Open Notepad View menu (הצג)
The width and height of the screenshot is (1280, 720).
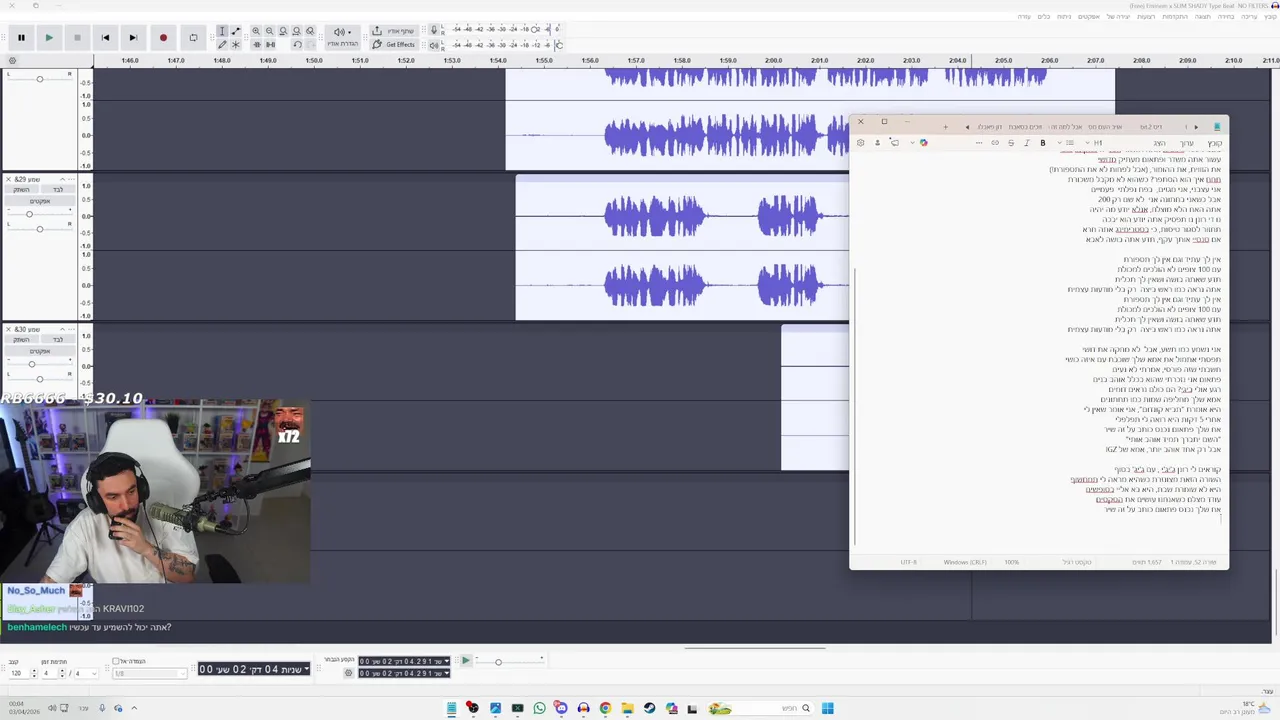1159,143
